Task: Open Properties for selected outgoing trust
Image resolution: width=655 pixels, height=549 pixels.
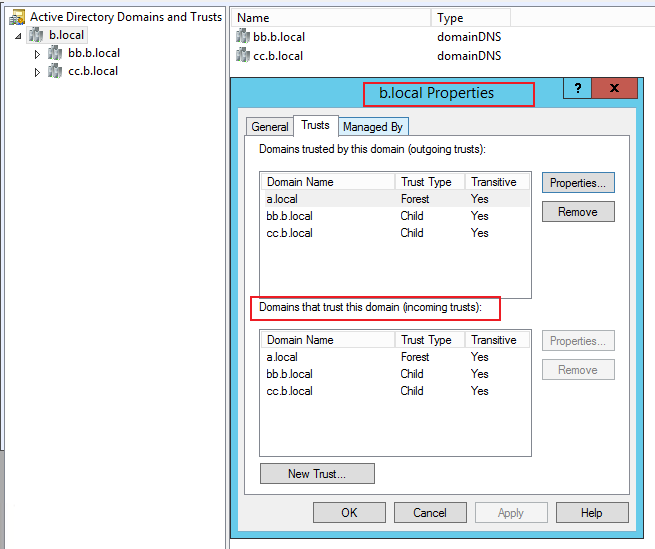Action: point(578,183)
